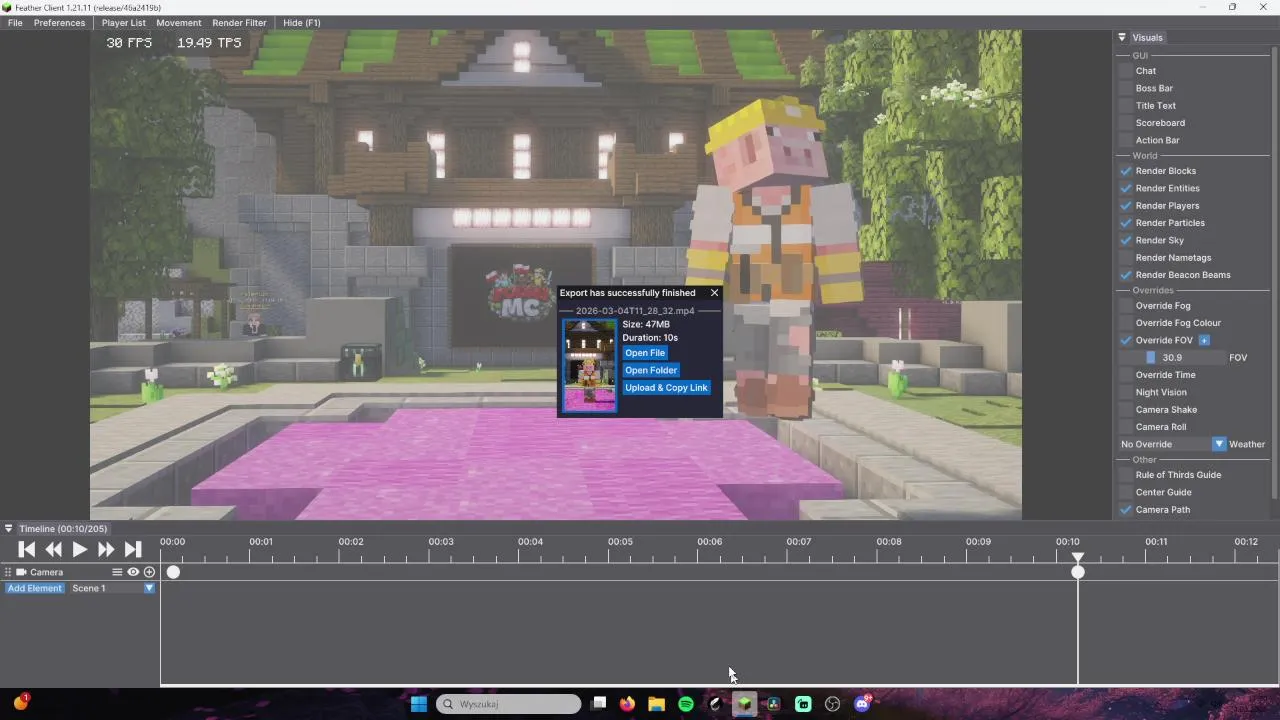Click the fast-forward playback button
The width and height of the screenshot is (1280, 720).
(x=106, y=549)
